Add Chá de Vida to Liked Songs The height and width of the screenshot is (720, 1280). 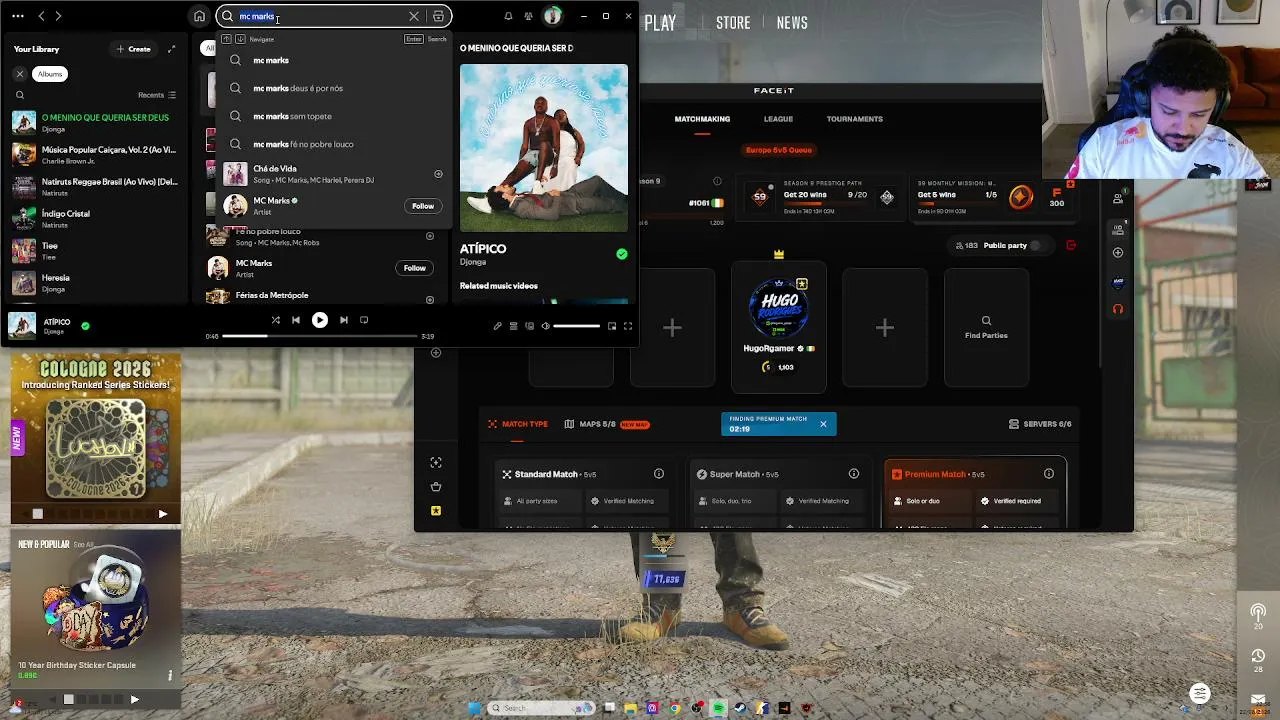[438, 174]
